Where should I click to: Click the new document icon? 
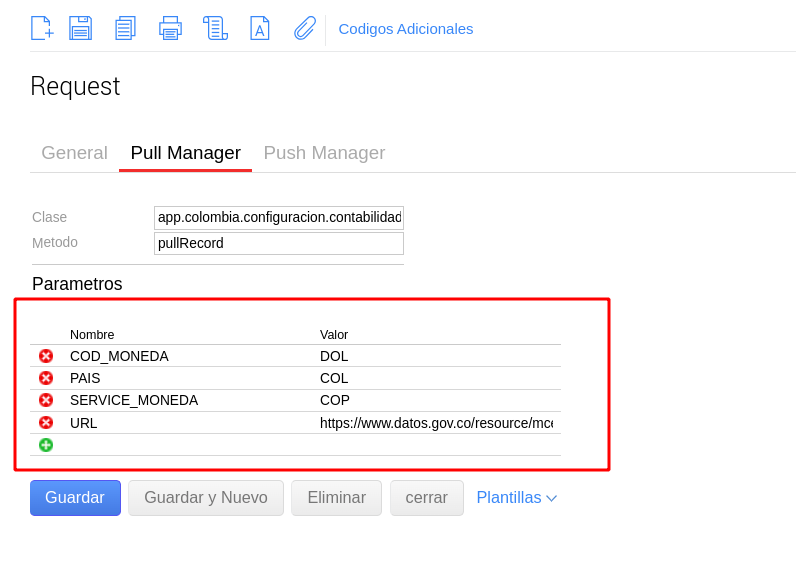(41, 28)
